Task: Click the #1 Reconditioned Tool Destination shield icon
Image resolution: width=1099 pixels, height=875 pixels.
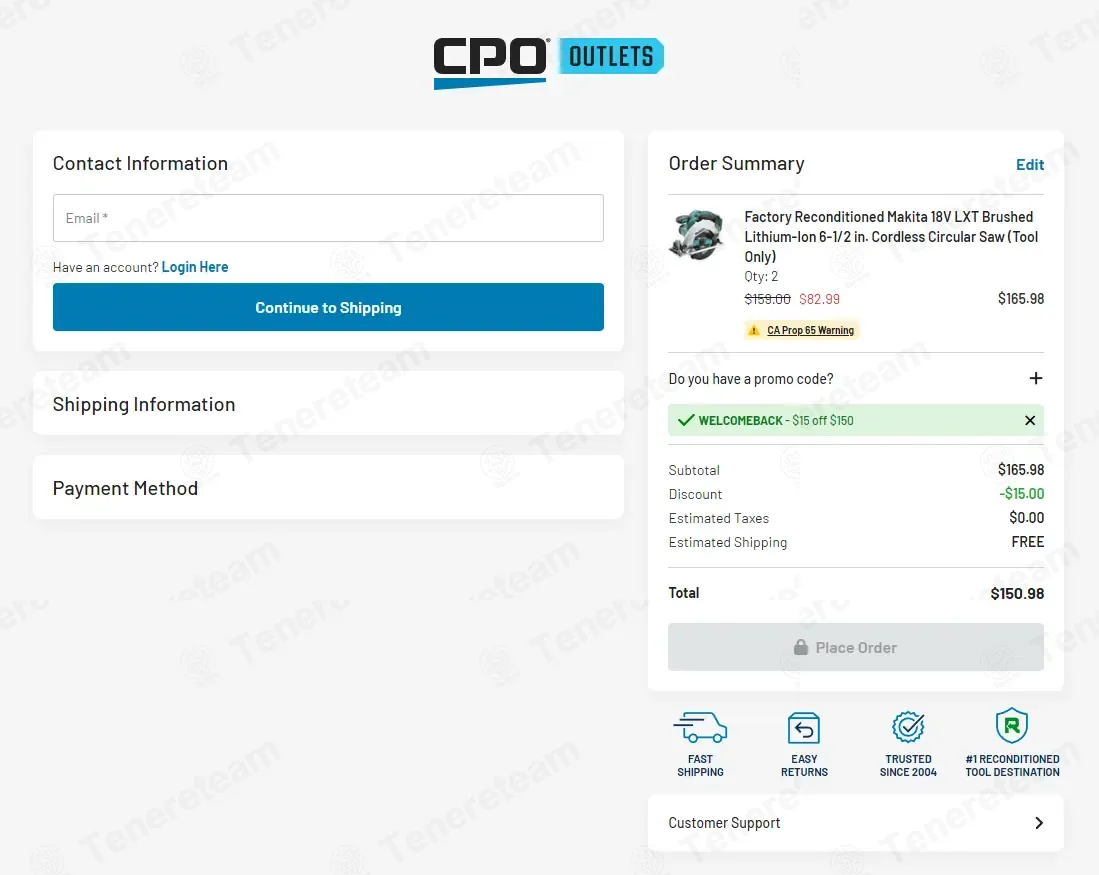Action: (1012, 726)
